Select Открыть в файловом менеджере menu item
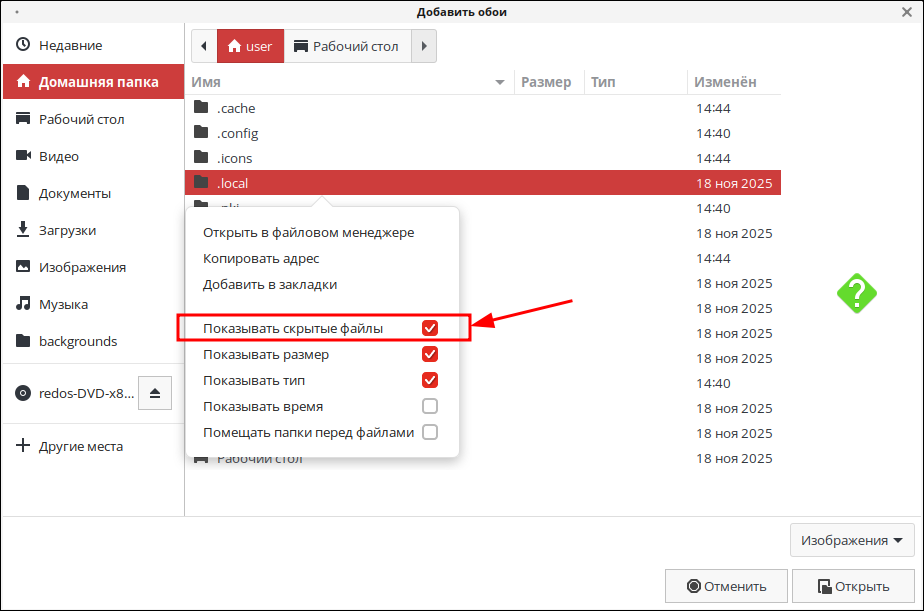This screenshot has width=924, height=611. coord(308,232)
